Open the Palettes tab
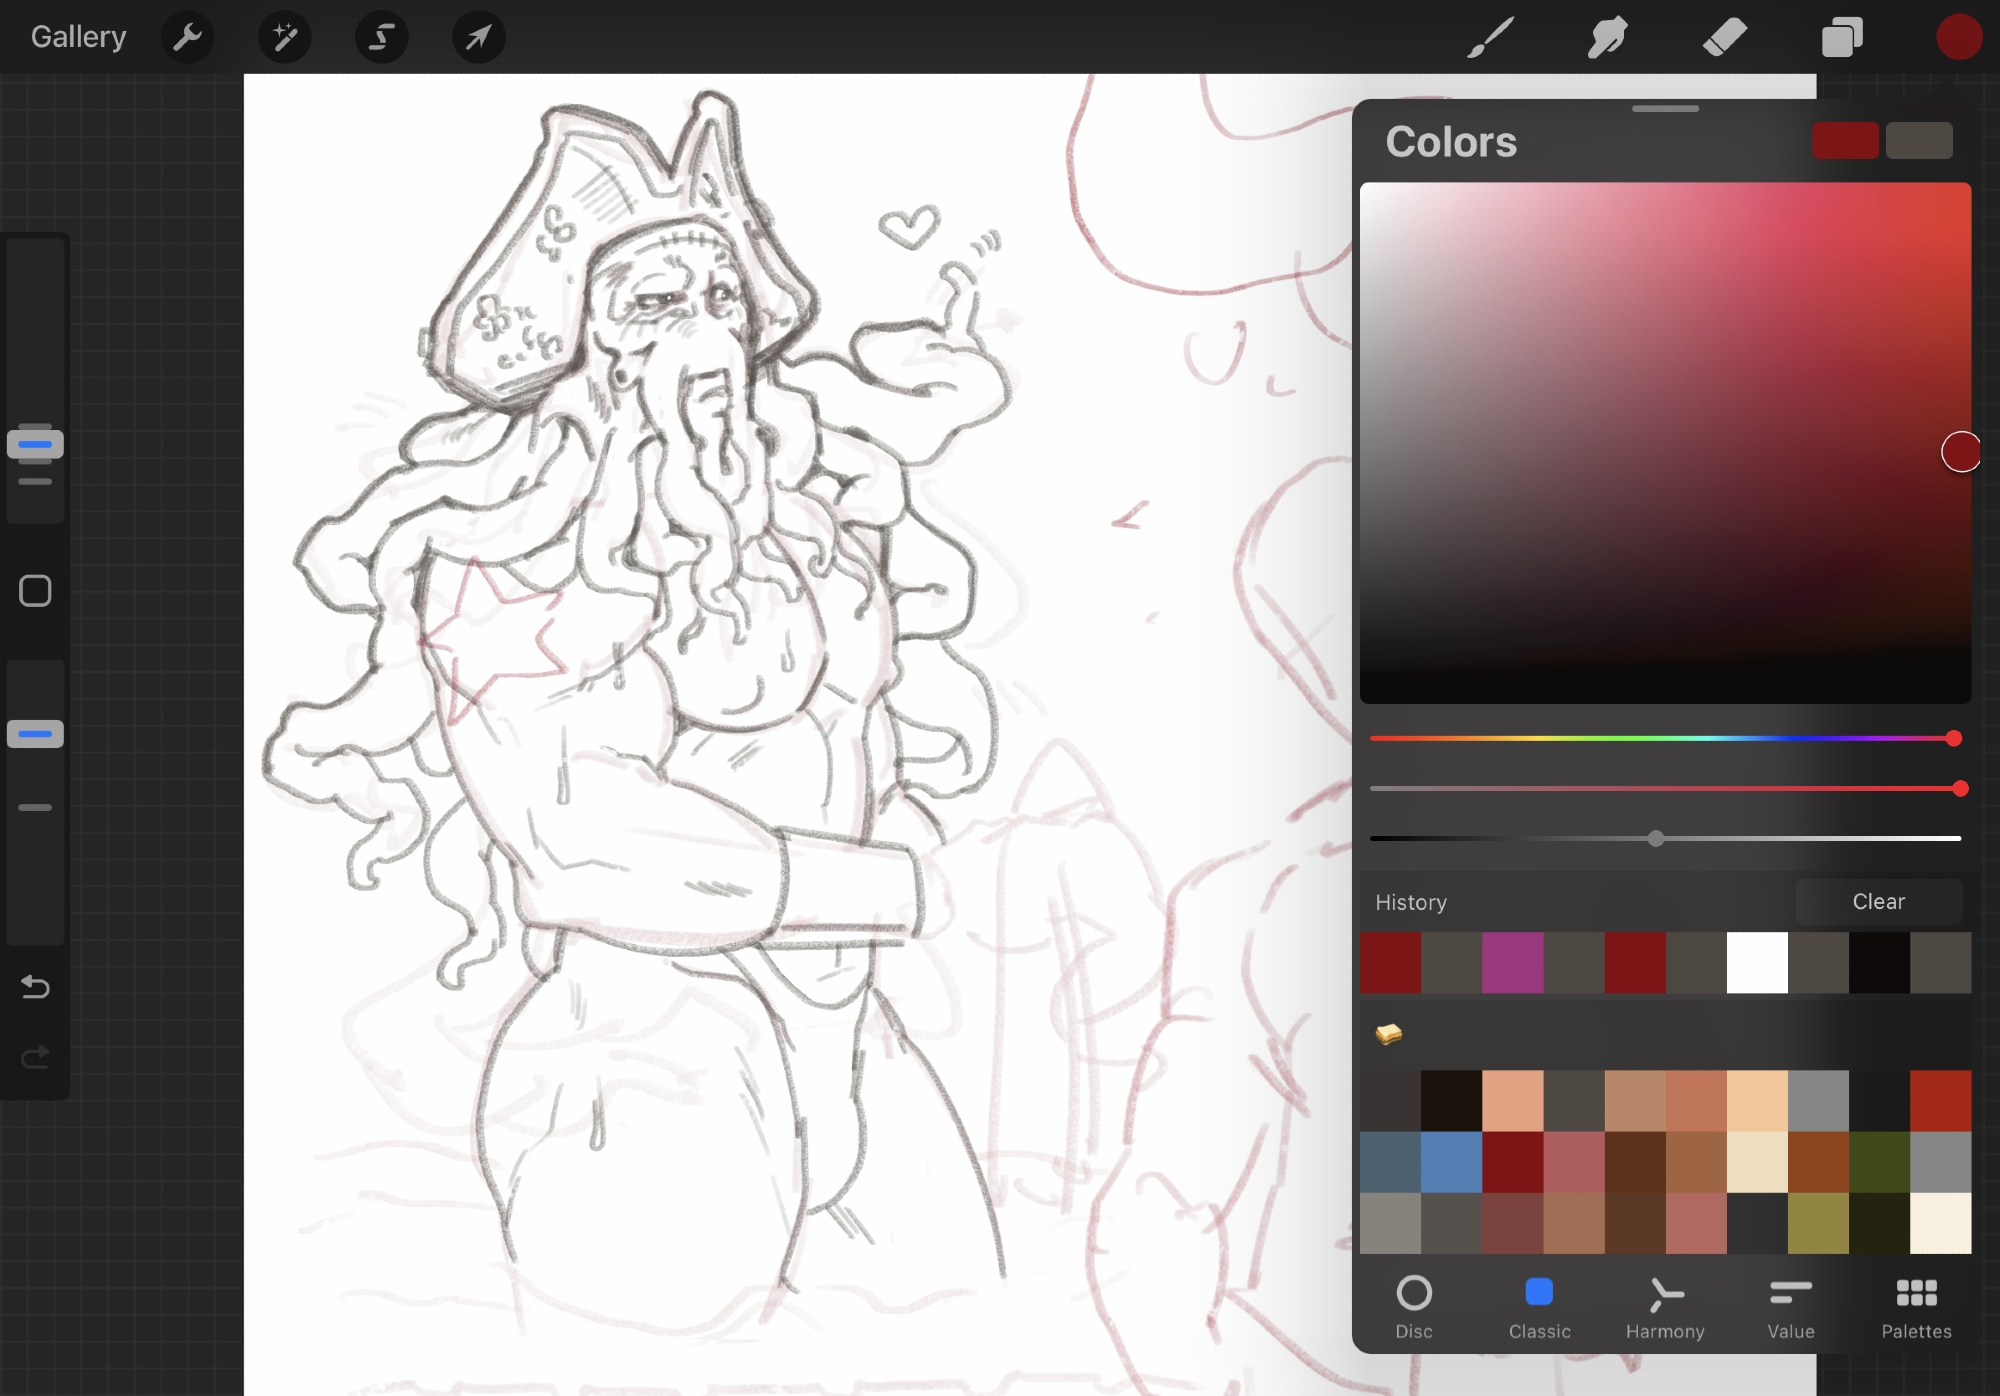Screen dimensions: 2000x1396 pyautogui.click(x=1916, y=1306)
